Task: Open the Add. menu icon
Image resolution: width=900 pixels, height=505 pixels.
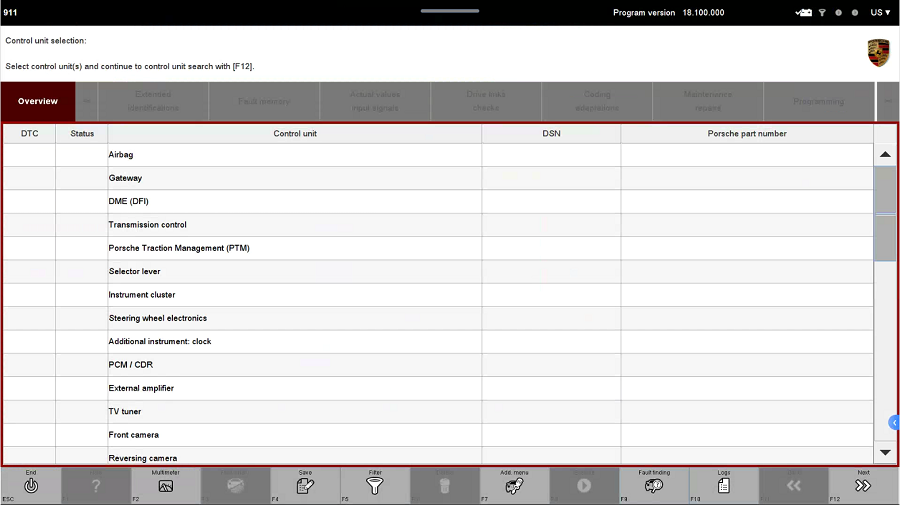Action: (514, 486)
